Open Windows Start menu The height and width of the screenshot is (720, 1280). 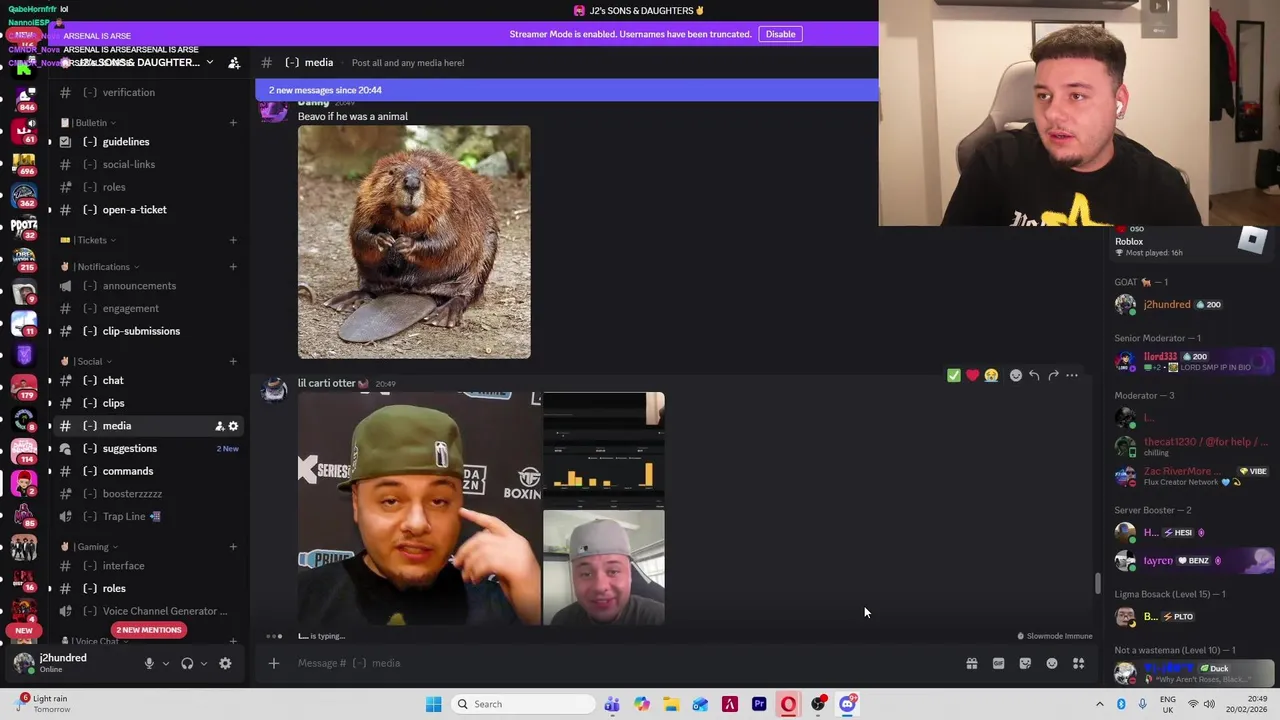[x=433, y=704]
